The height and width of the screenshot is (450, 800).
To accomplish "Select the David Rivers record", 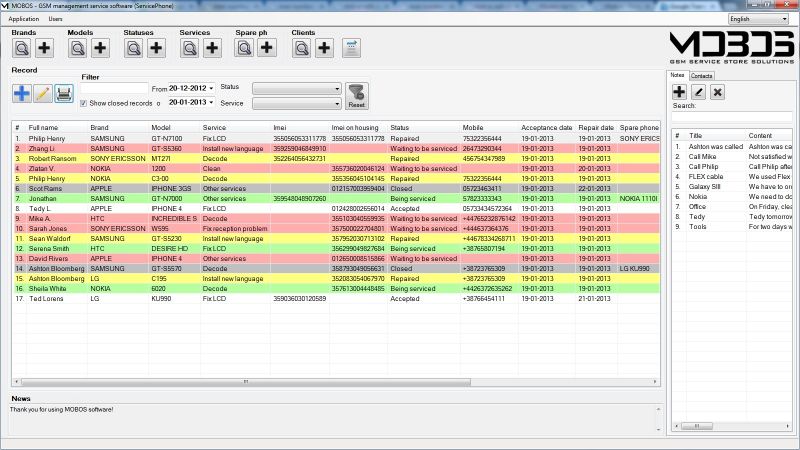I will point(336,259).
